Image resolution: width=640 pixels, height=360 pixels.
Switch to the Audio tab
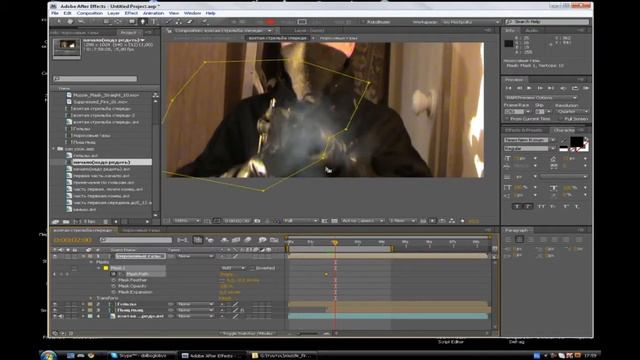531,31
